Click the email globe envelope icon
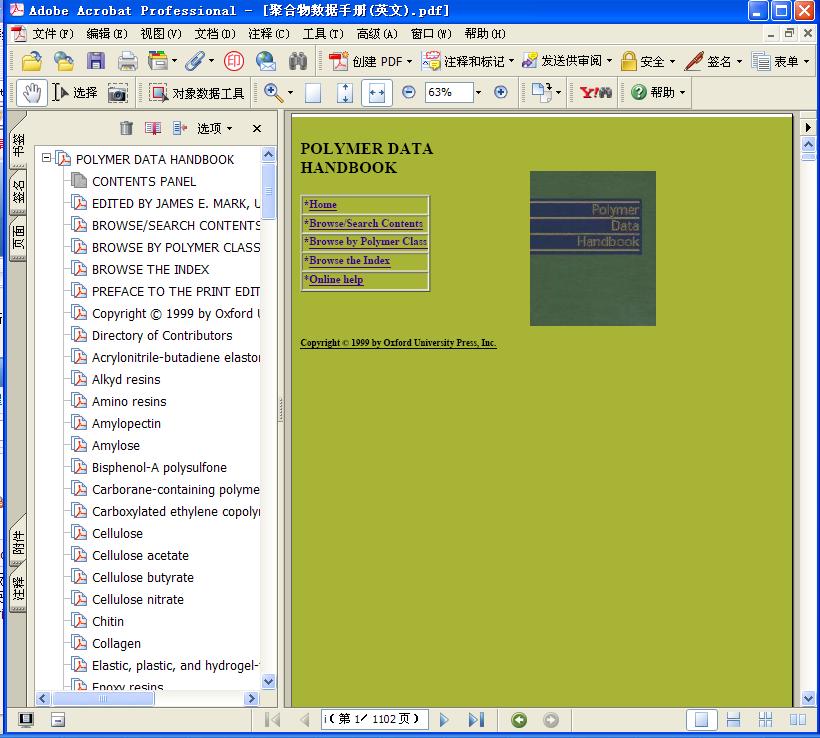Viewport: 820px width, 738px height. 266,62
